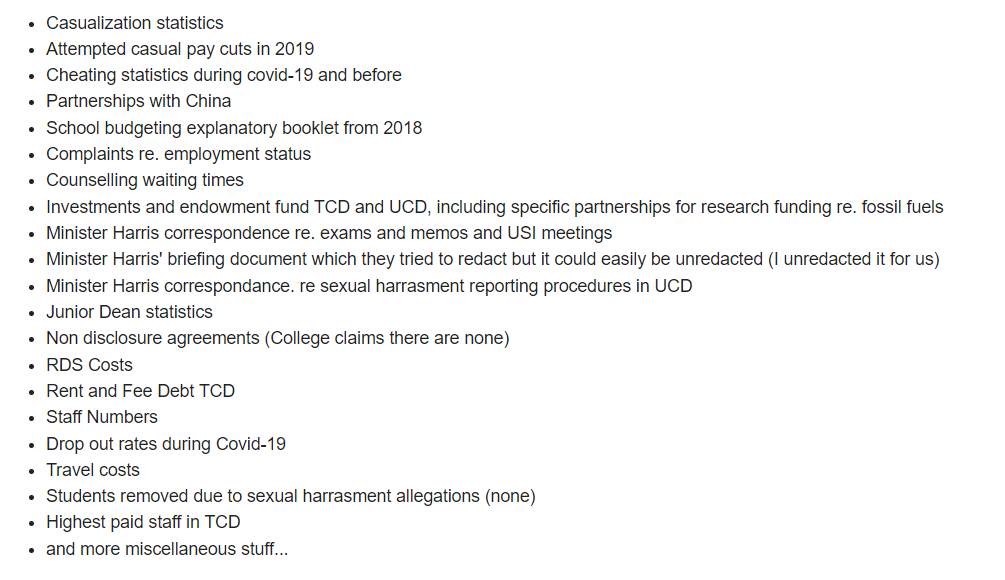Select the "Partnerships with China" entry
The width and height of the screenshot is (1005, 580).
(138, 102)
